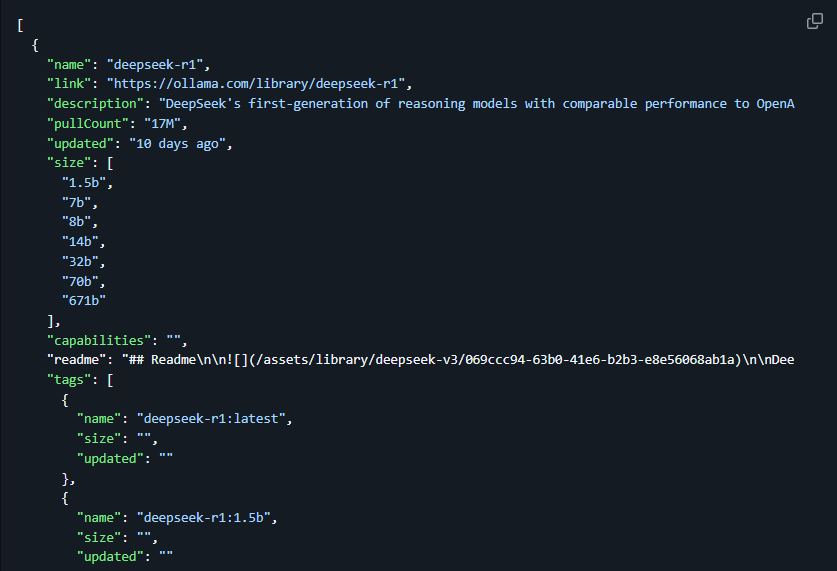Copy the code block with the copy icon
This screenshot has width=837, height=571.
tap(815, 21)
